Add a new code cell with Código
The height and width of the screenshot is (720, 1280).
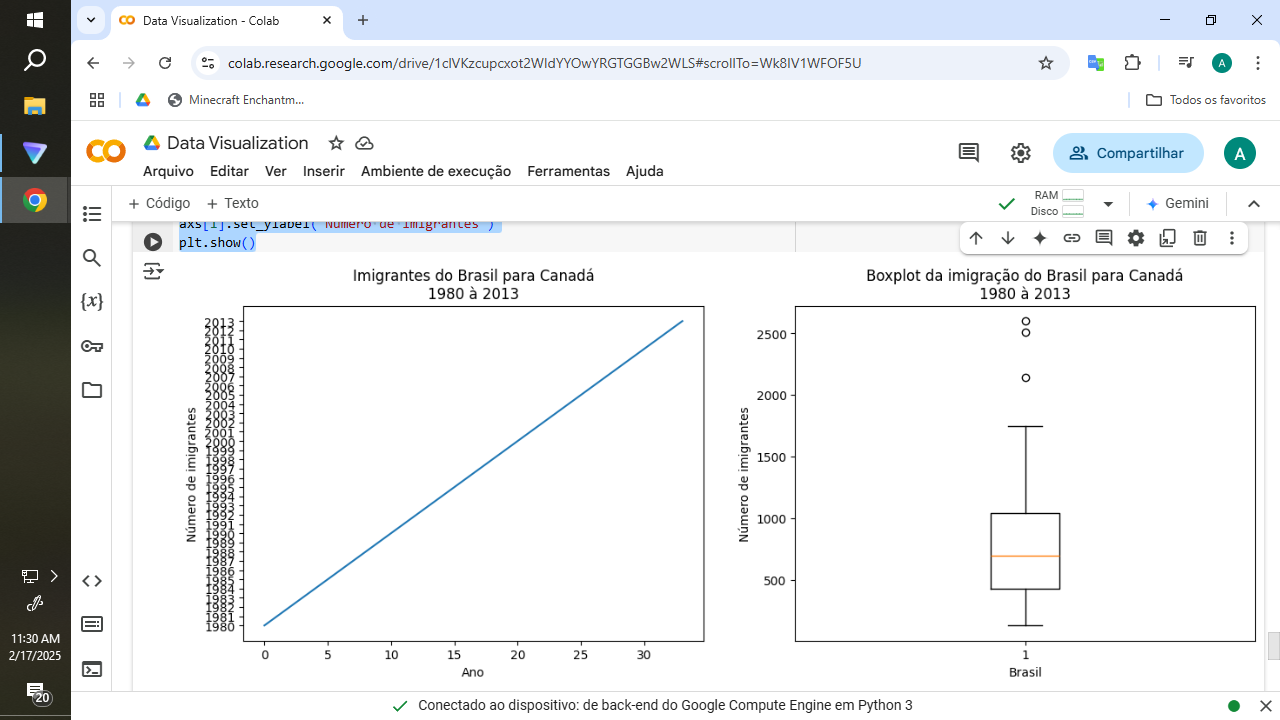tap(159, 203)
